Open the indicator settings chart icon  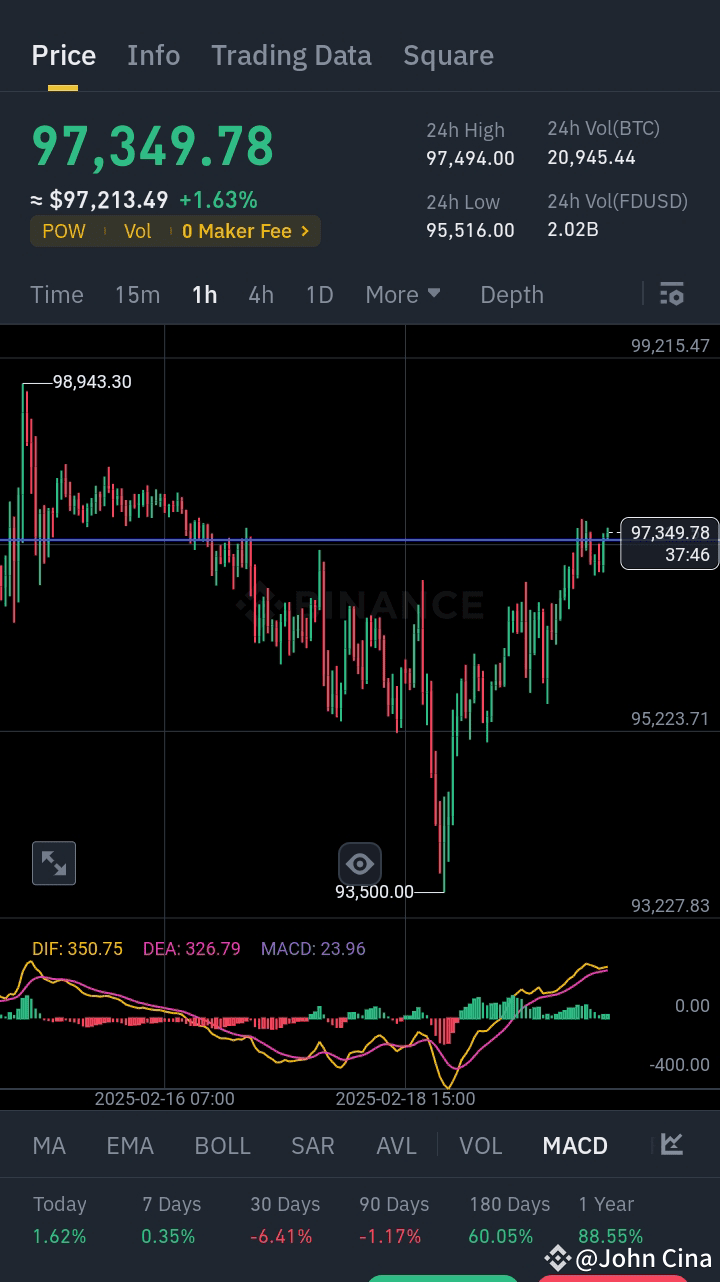click(672, 1145)
